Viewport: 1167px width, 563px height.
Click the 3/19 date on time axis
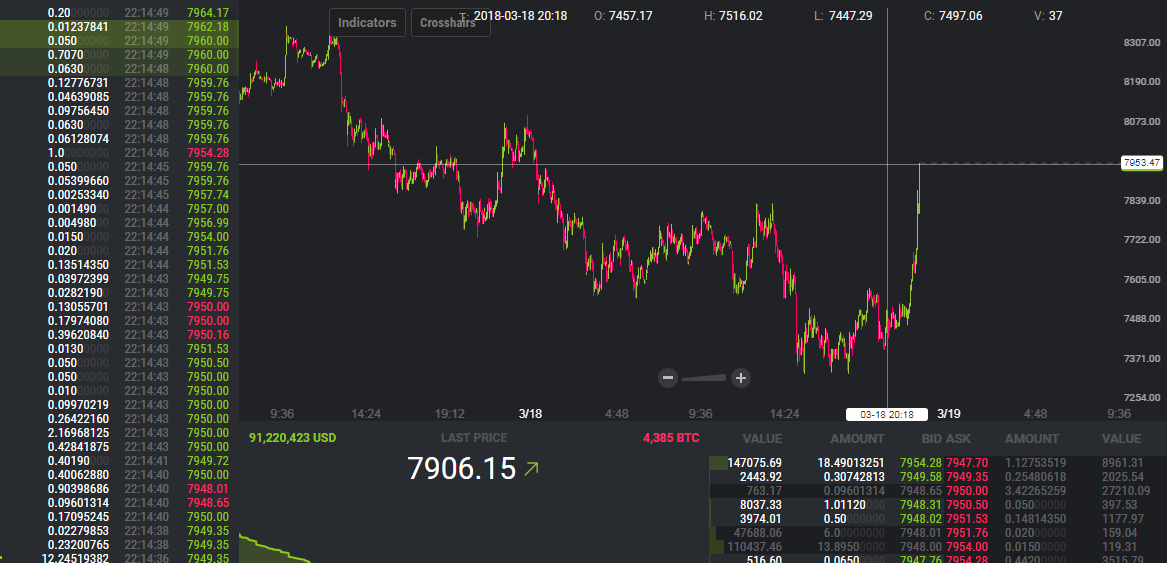click(948, 414)
